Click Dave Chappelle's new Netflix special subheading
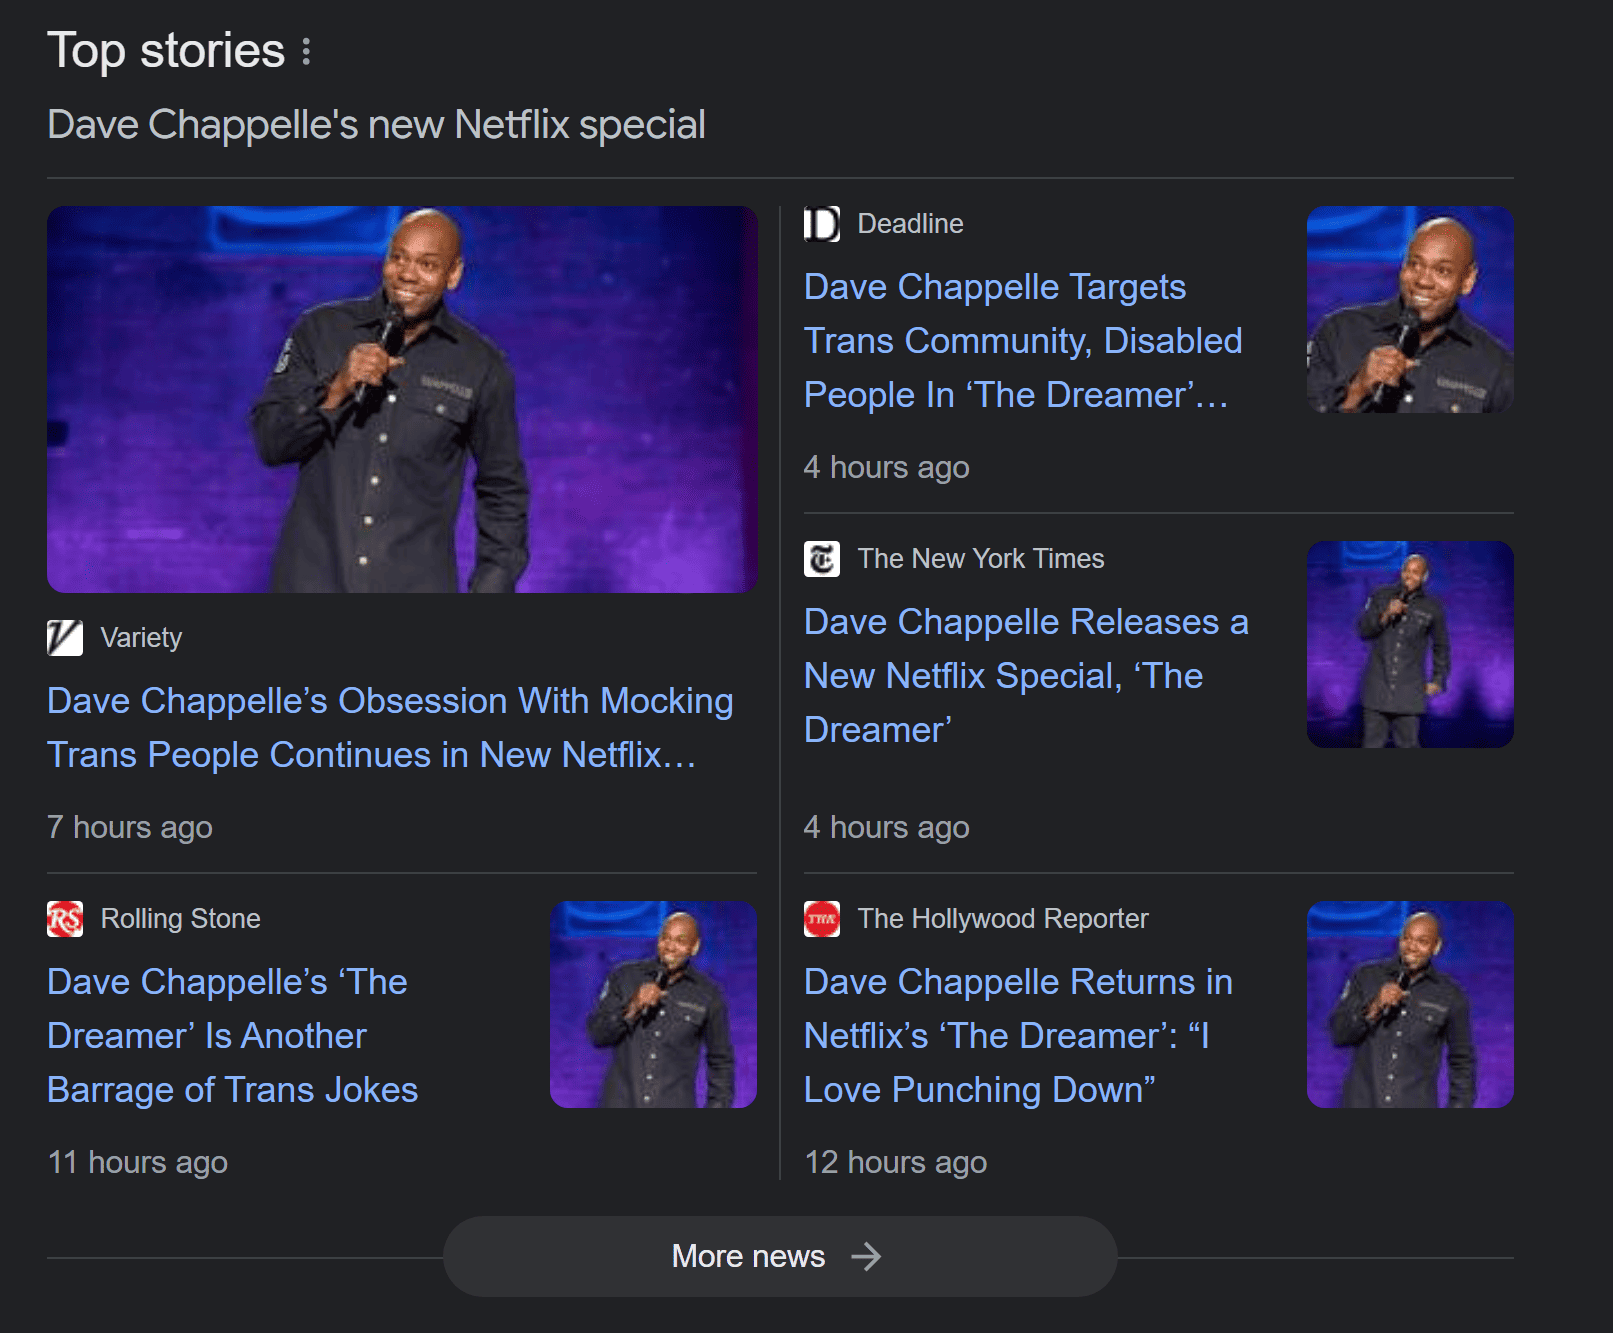Screen dimensions: 1613x1333 click(x=376, y=125)
